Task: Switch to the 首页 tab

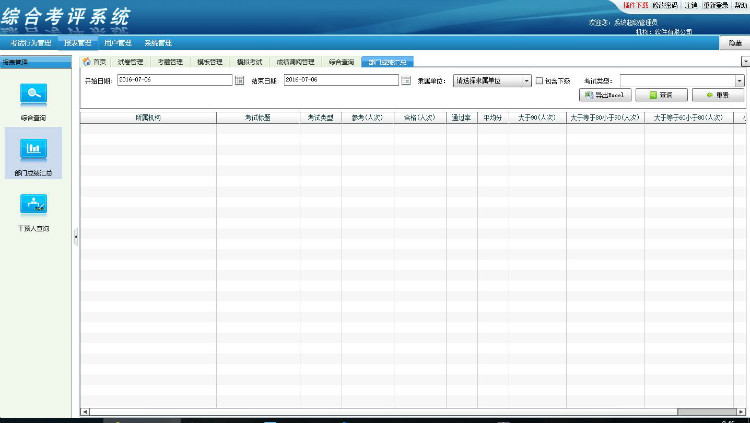Action: (96, 62)
